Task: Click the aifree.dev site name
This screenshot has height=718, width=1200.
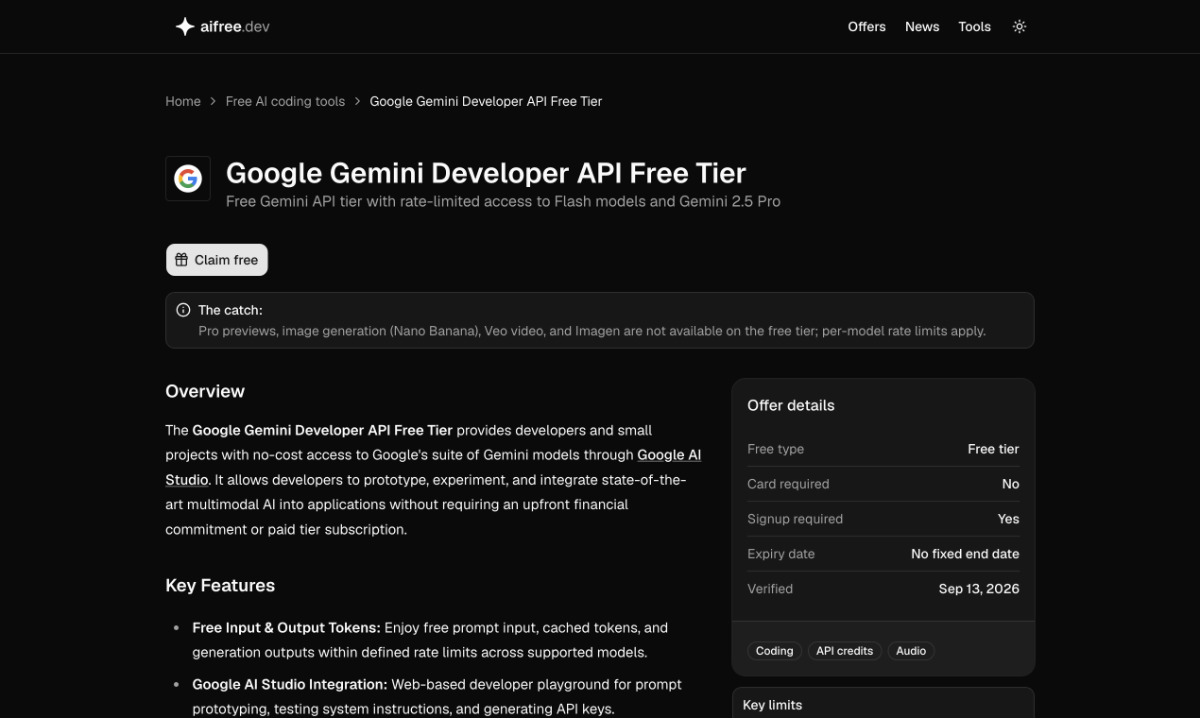Action: pyautogui.click(x=236, y=27)
